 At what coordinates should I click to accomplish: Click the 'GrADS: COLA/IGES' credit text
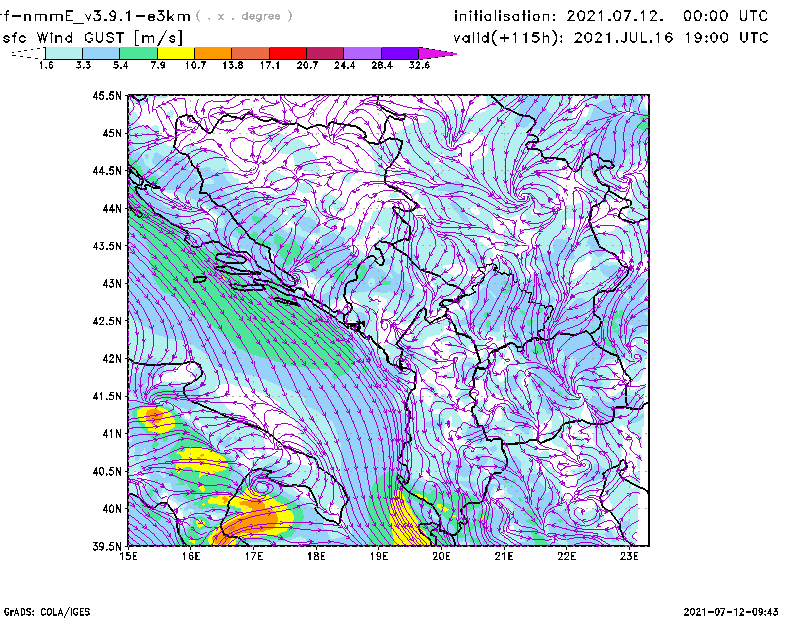pos(47,612)
